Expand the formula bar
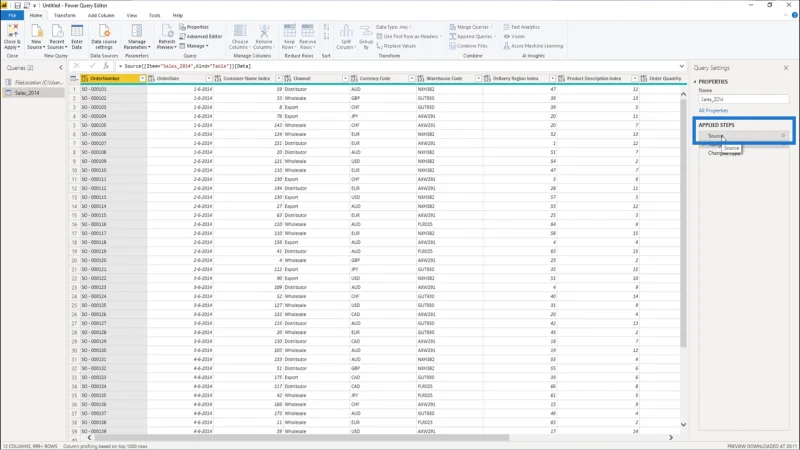Image resolution: width=800 pixels, height=450 pixels. (682, 66)
